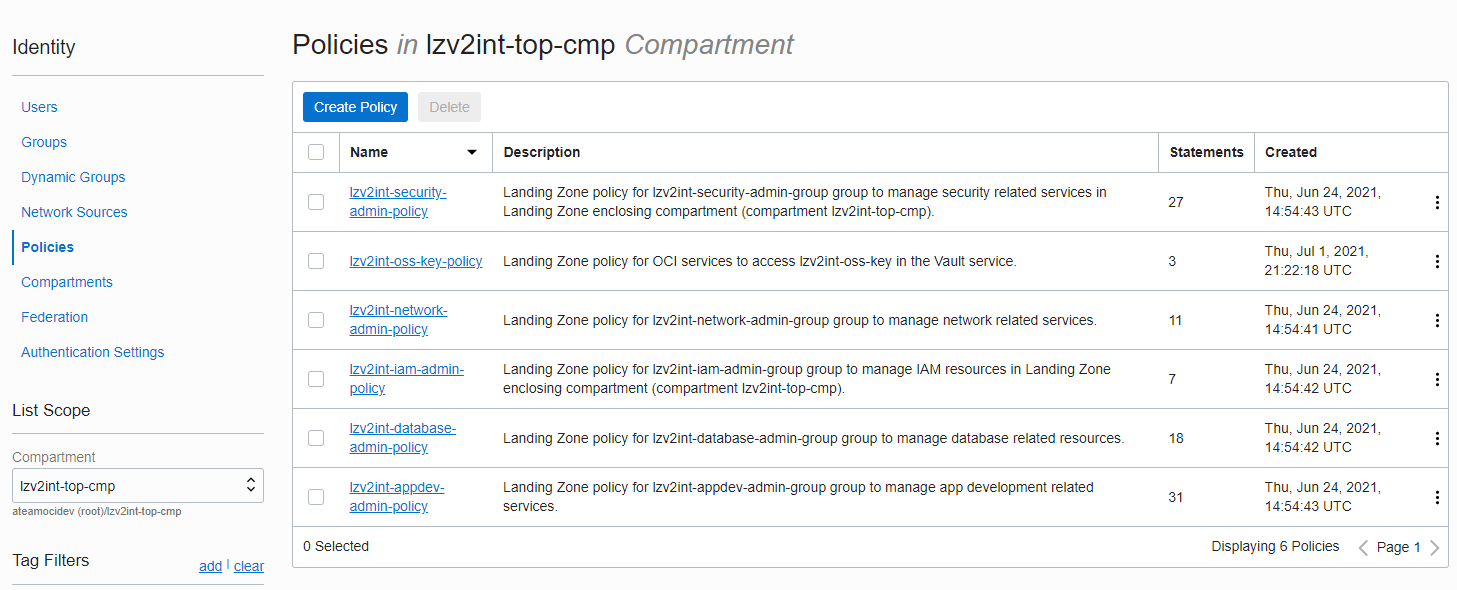Viewport: 1457px width, 590px height.
Task: Sort by Name column arrow
Action: tap(472, 153)
